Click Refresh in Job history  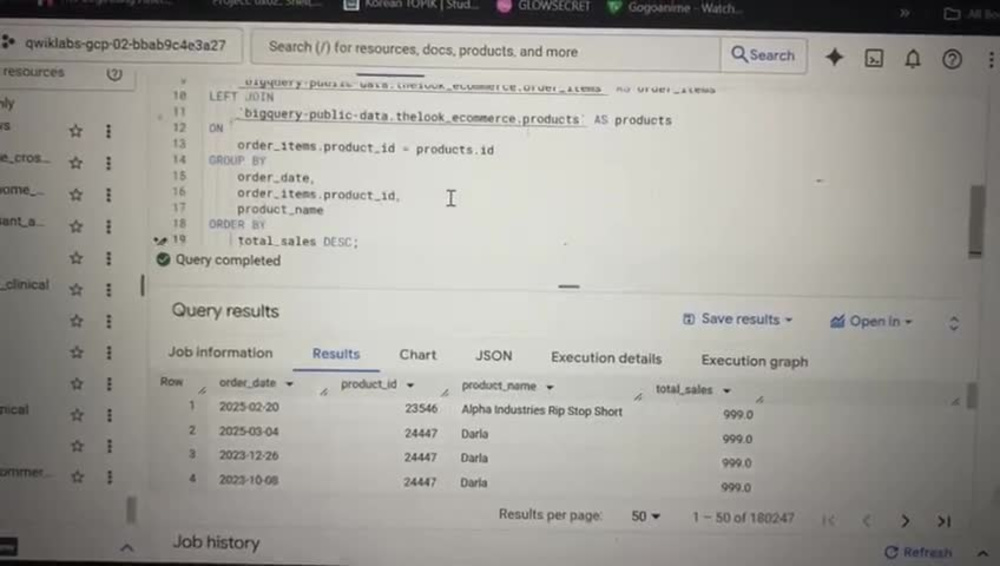coord(918,552)
